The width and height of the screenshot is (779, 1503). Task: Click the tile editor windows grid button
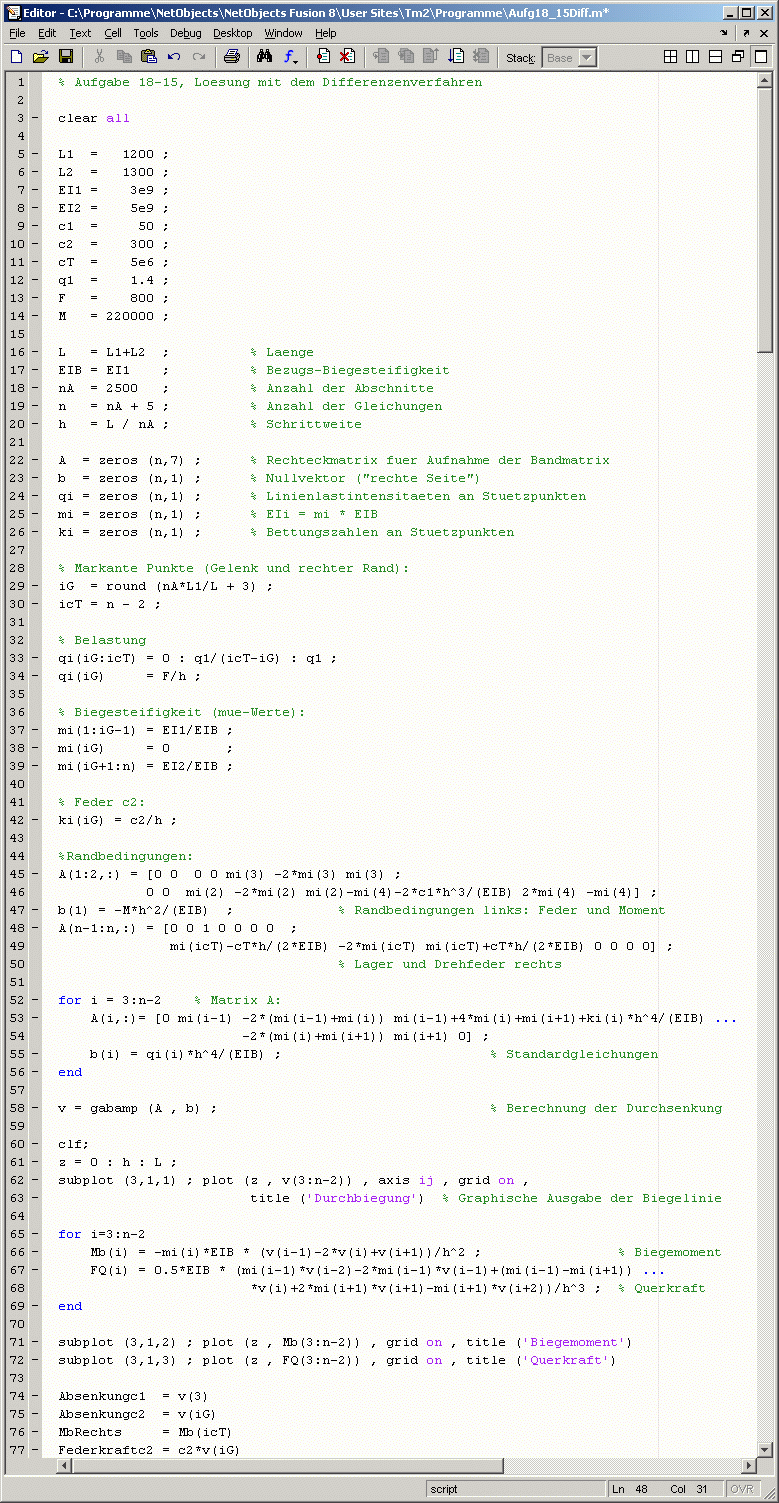(x=670, y=57)
